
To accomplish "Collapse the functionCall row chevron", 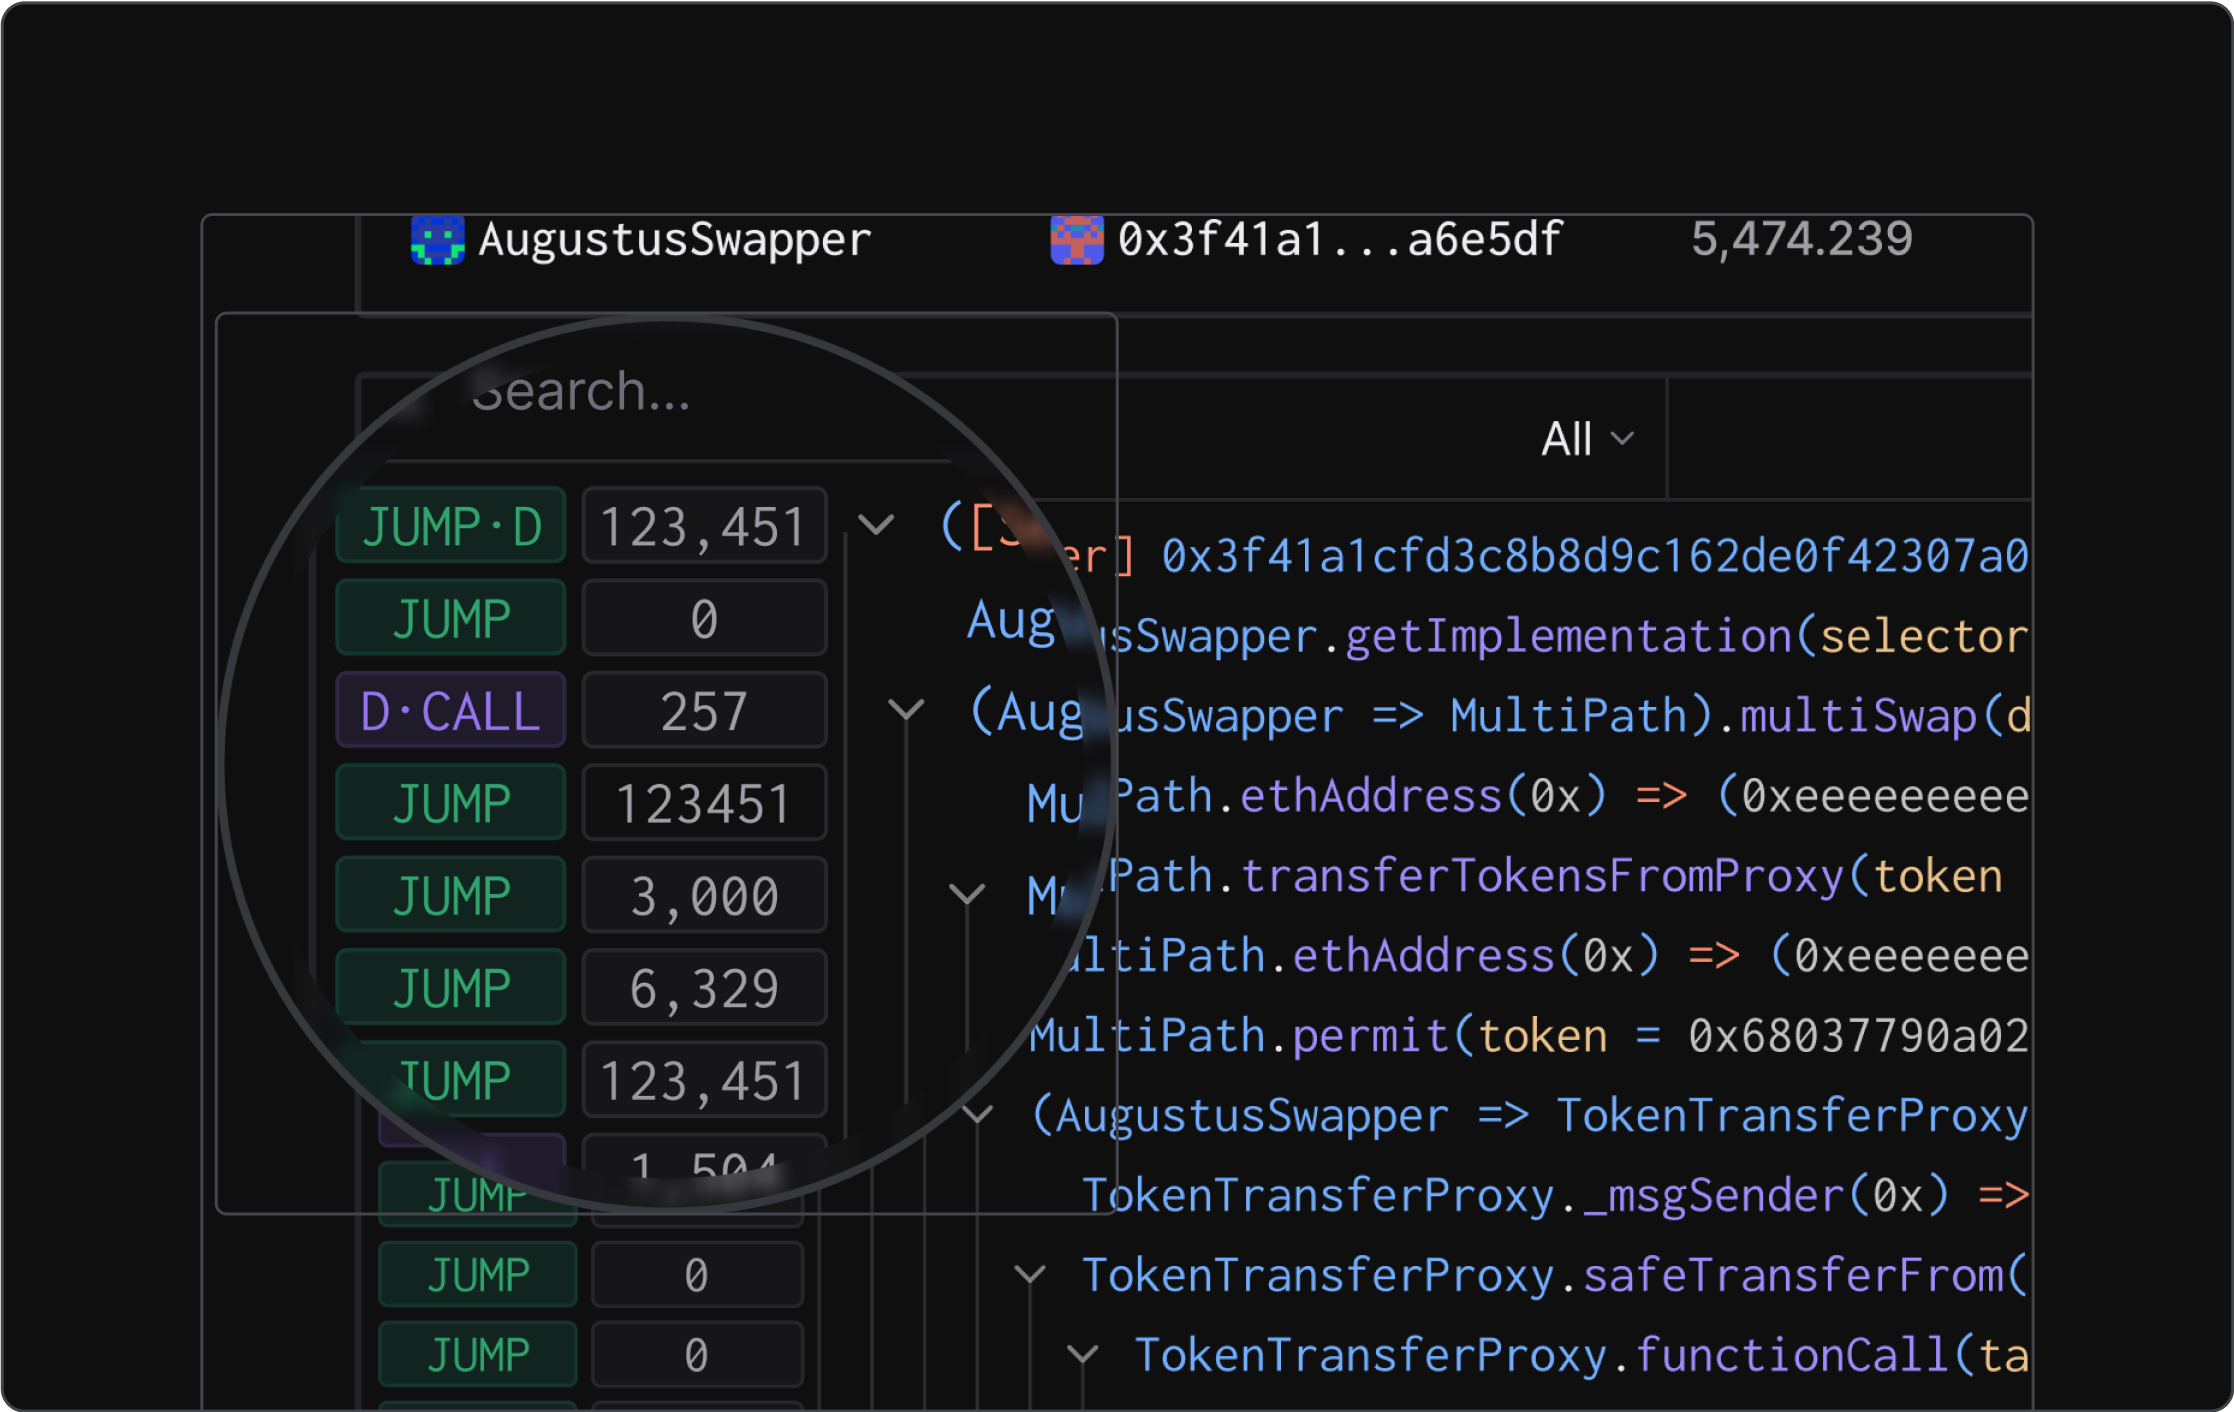I will coord(1082,1354).
